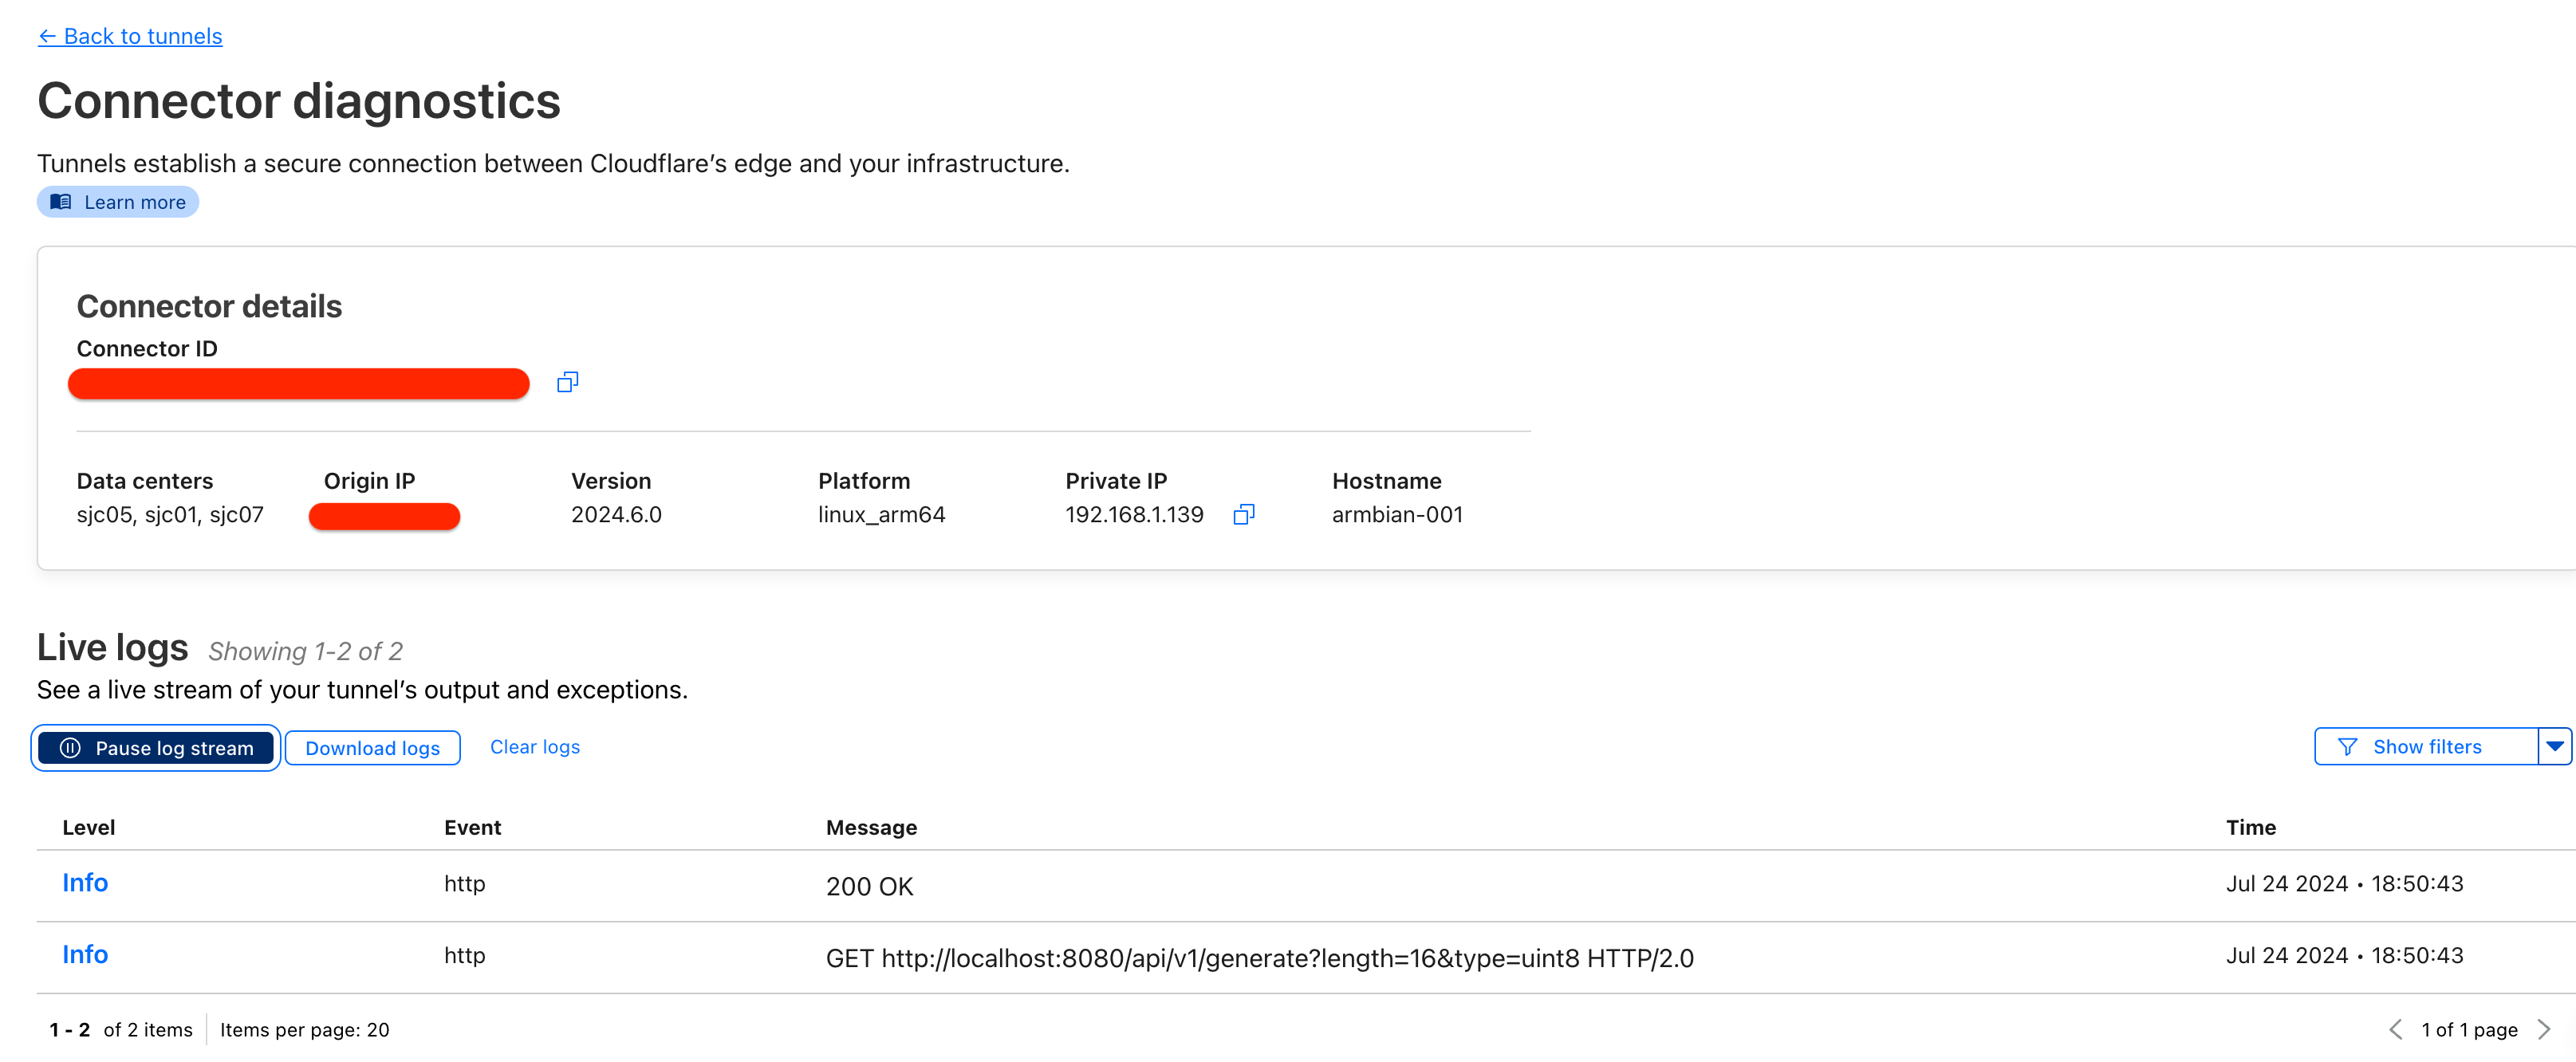Expand the GET localhost:8080 Info log entry

click(x=85, y=955)
